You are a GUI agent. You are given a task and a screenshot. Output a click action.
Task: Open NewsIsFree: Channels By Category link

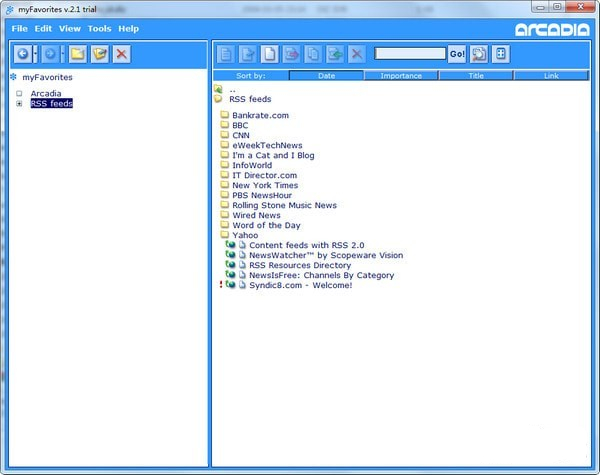coord(322,275)
